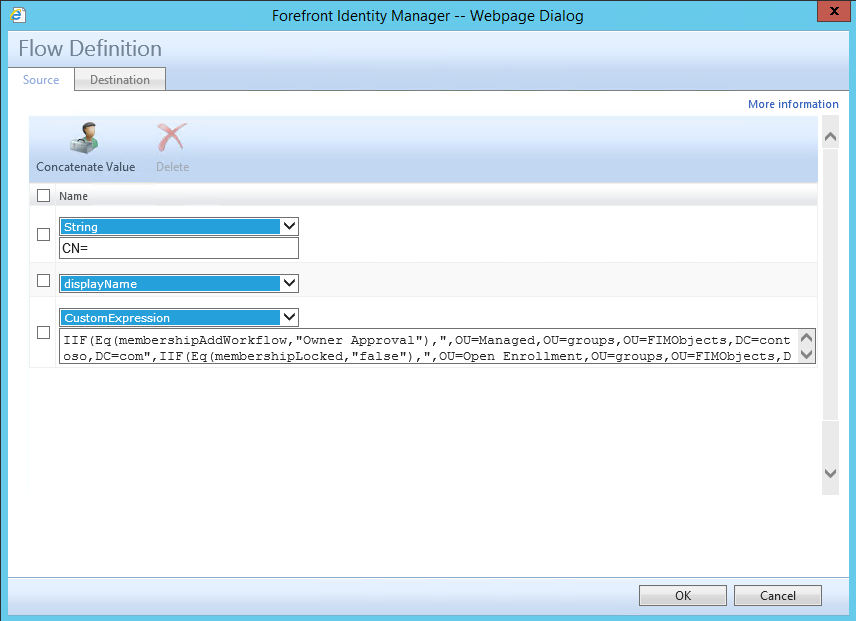Click the main panel scroll down arrow
Image resolution: width=856 pixels, height=621 pixels.
[x=830, y=474]
